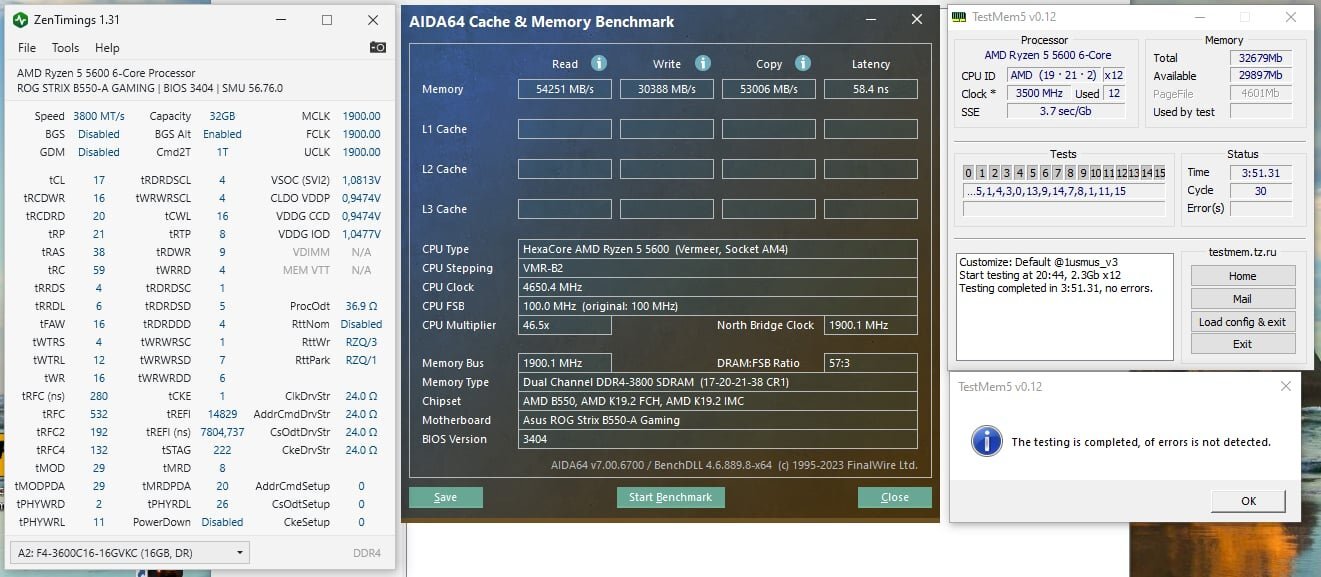The height and width of the screenshot is (577, 1321).
Task: Click the info icon next to Read
Action: click(599, 63)
